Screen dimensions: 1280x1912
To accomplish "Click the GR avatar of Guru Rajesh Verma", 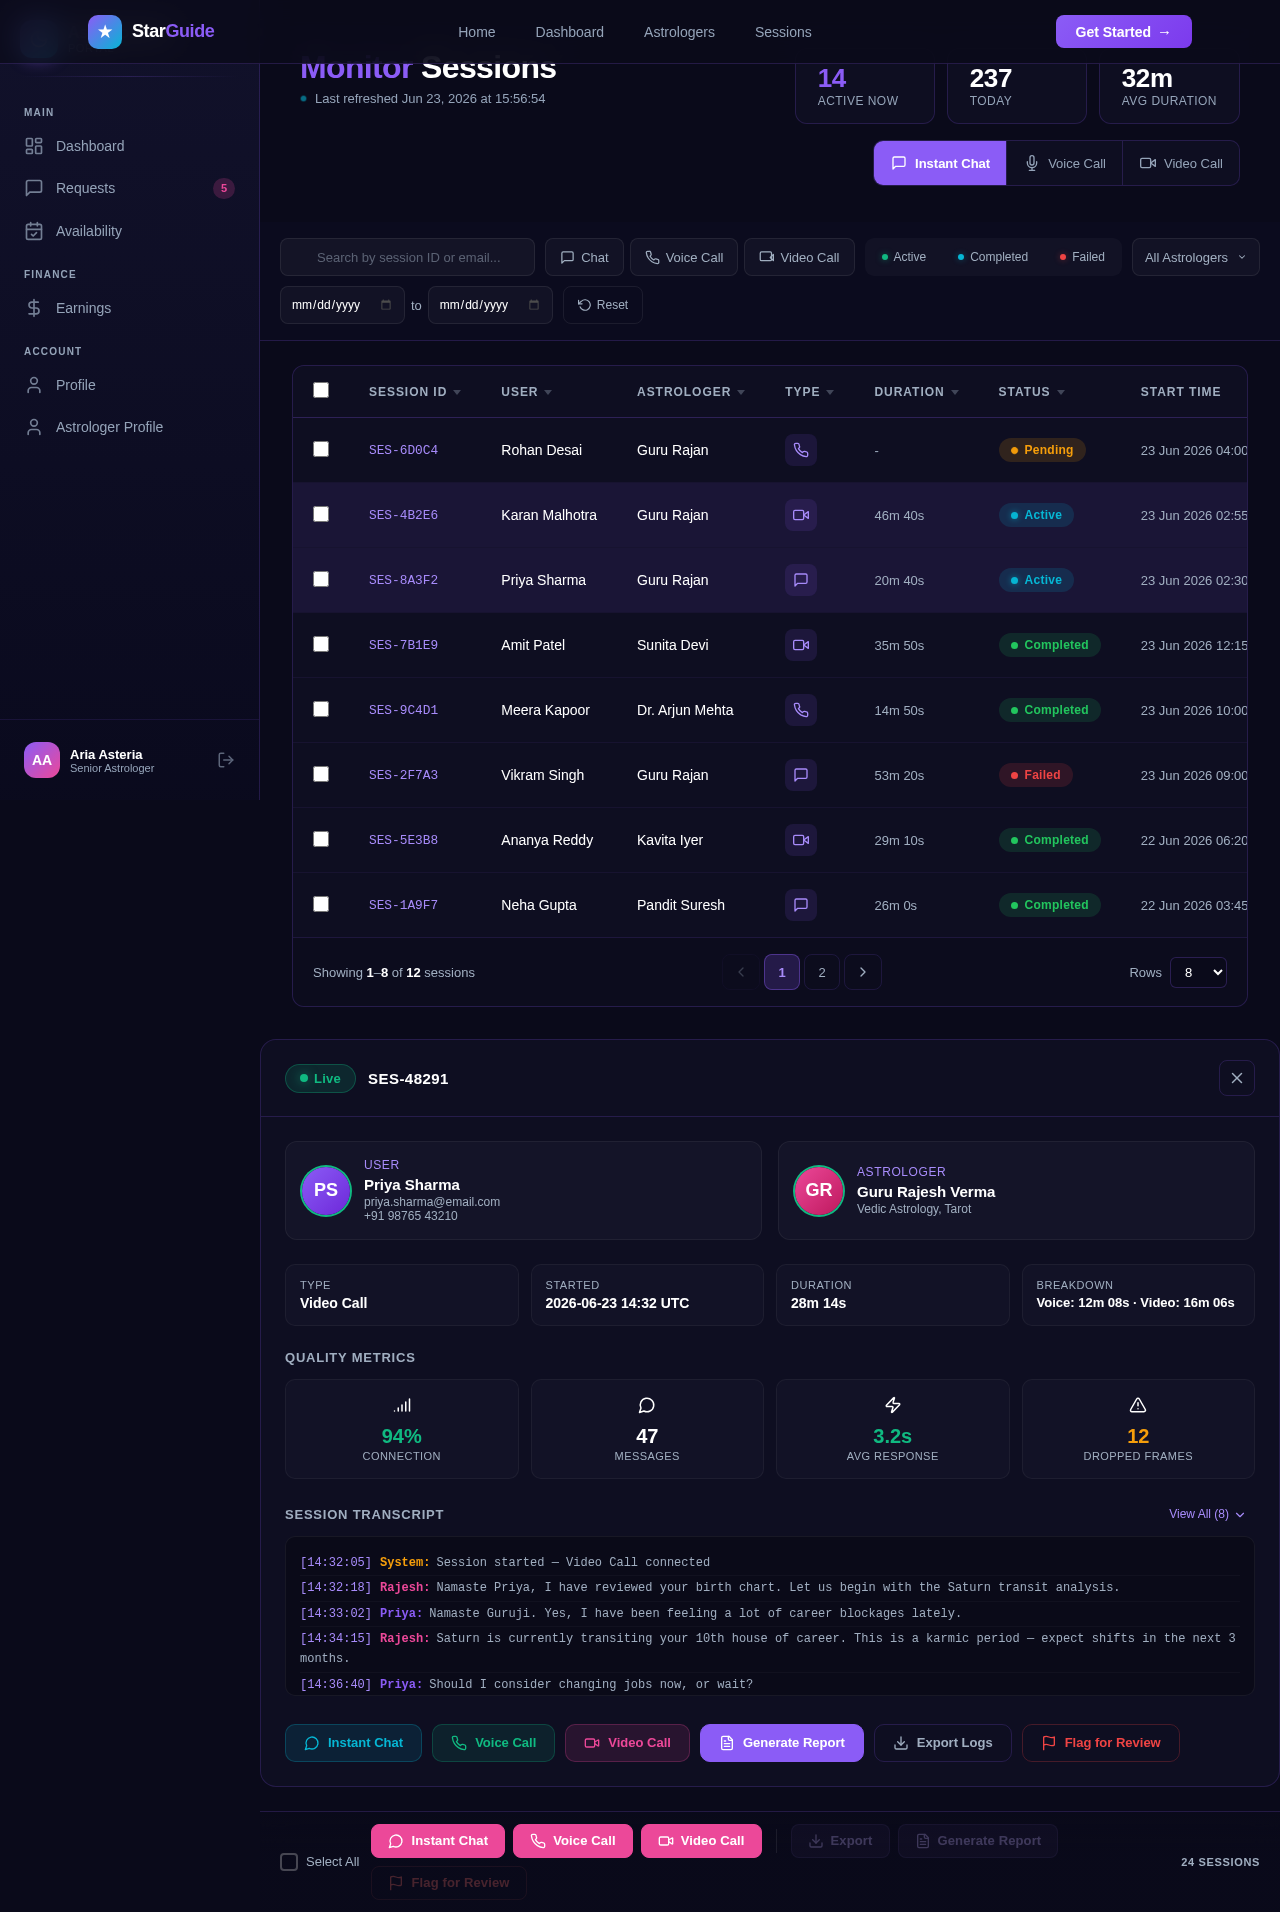I will [x=819, y=1191].
